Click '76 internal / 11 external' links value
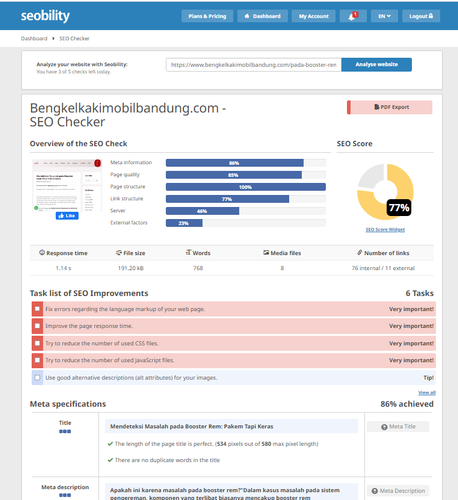This screenshot has height=500, width=458. click(x=383, y=268)
